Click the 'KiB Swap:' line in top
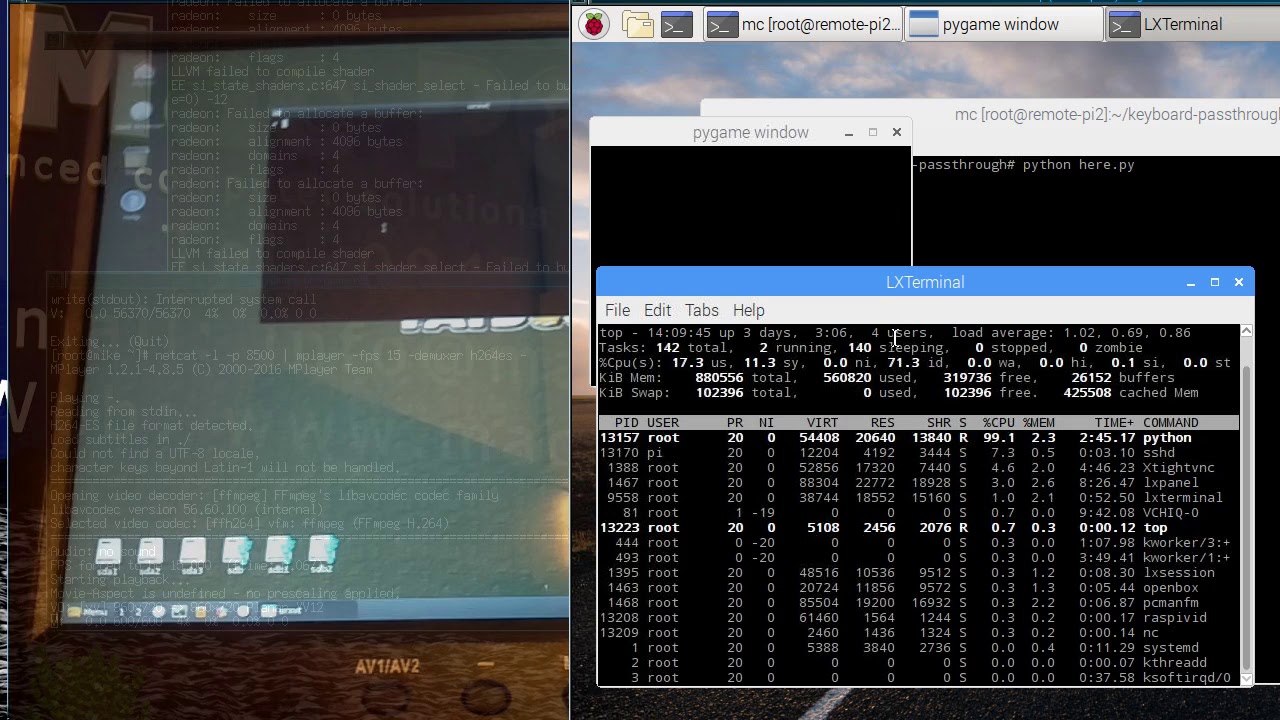This screenshot has height=720, width=1280. tap(899, 392)
